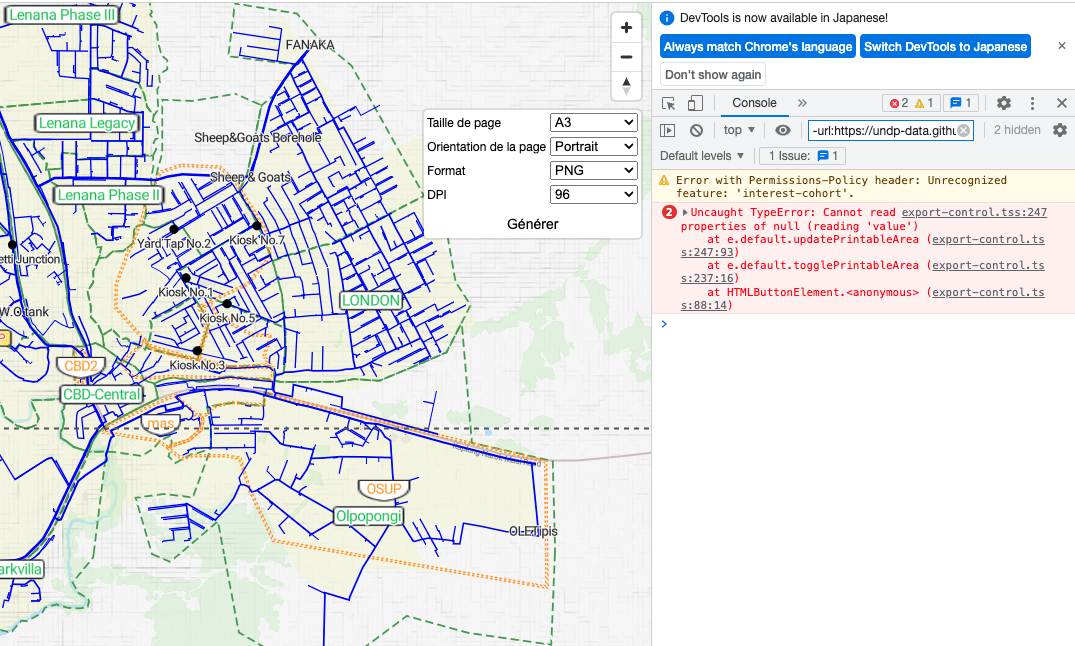The width and height of the screenshot is (1075, 646).
Task: Select the Console tab
Action: click(x=754, y=103)
